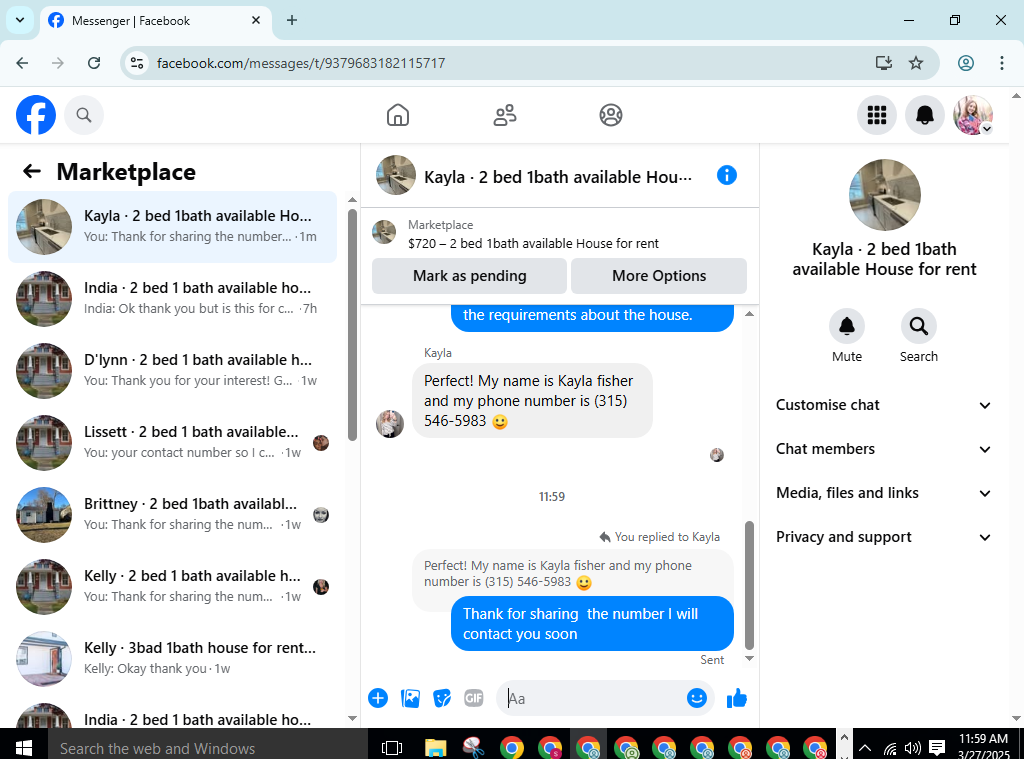Open Kelly 3bad 1bath house conversation

172,658
